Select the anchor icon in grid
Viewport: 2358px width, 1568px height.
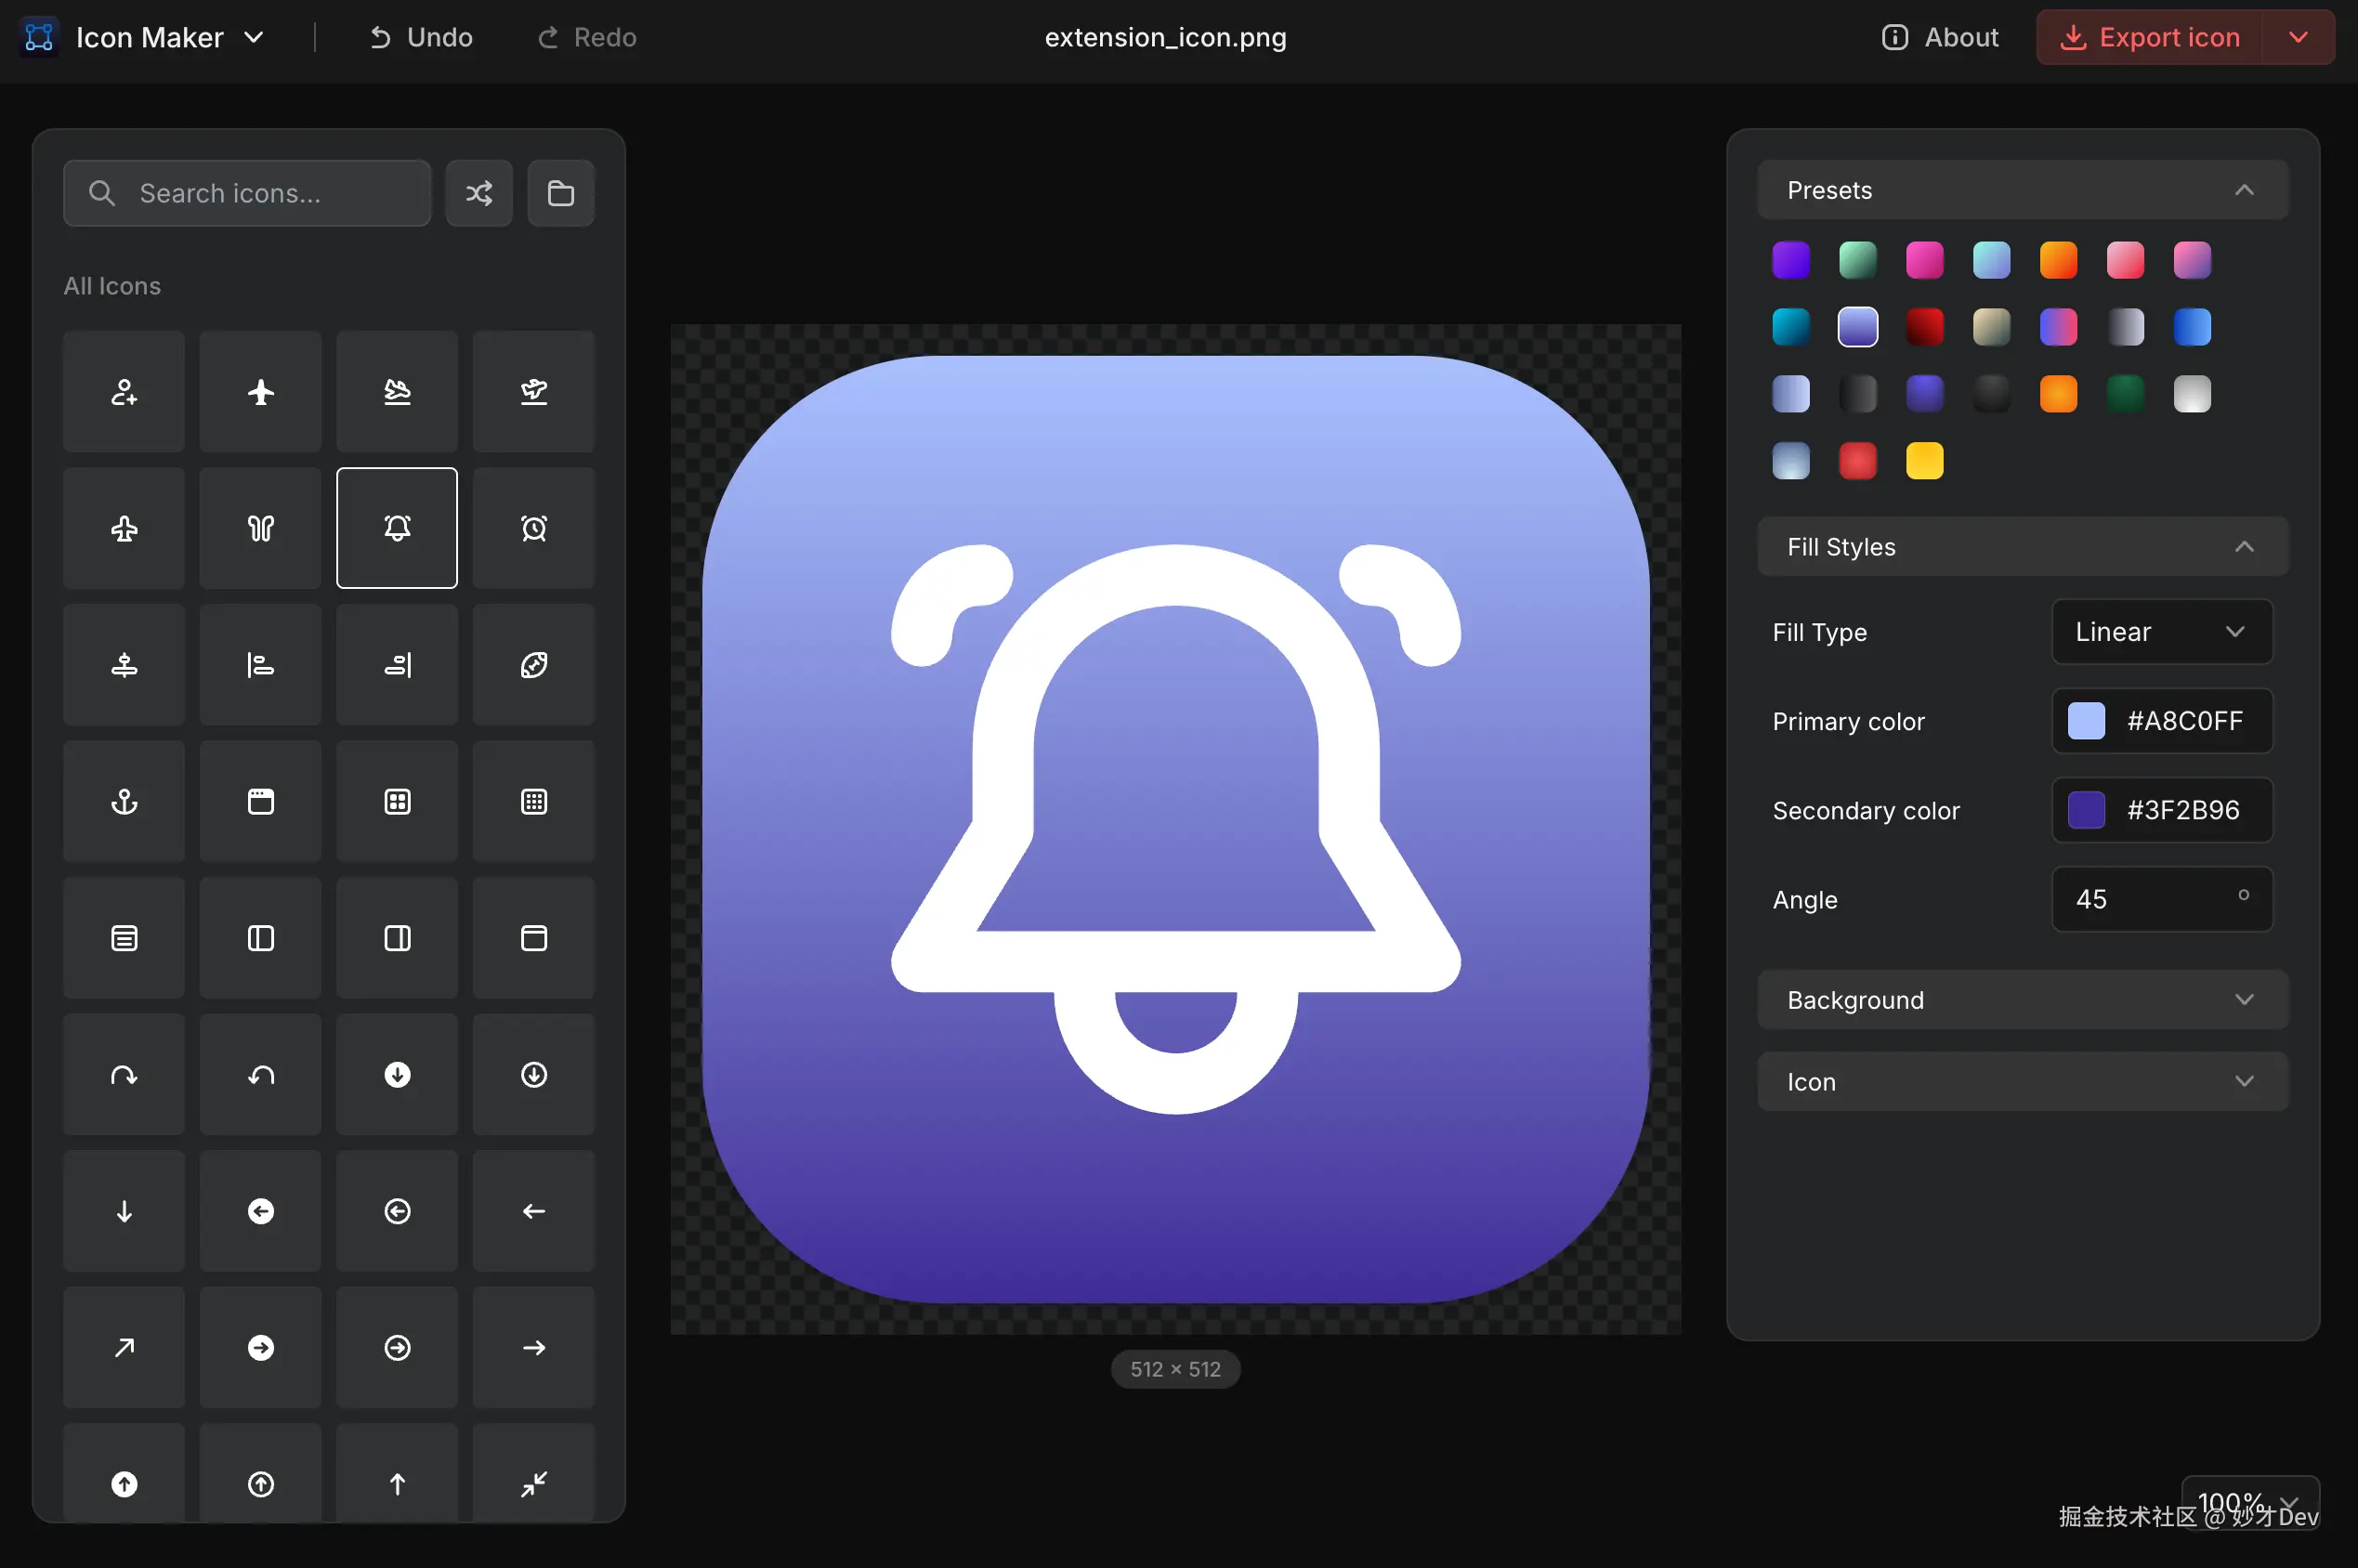124,801
